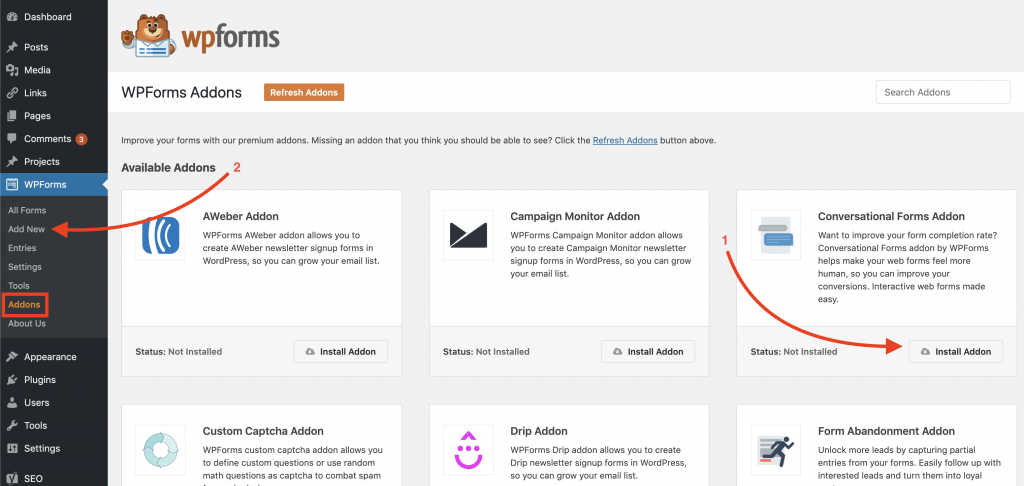Click the AWeber addon logo
The height and width of the screenshot is (486, 1024).
(161, 235)
